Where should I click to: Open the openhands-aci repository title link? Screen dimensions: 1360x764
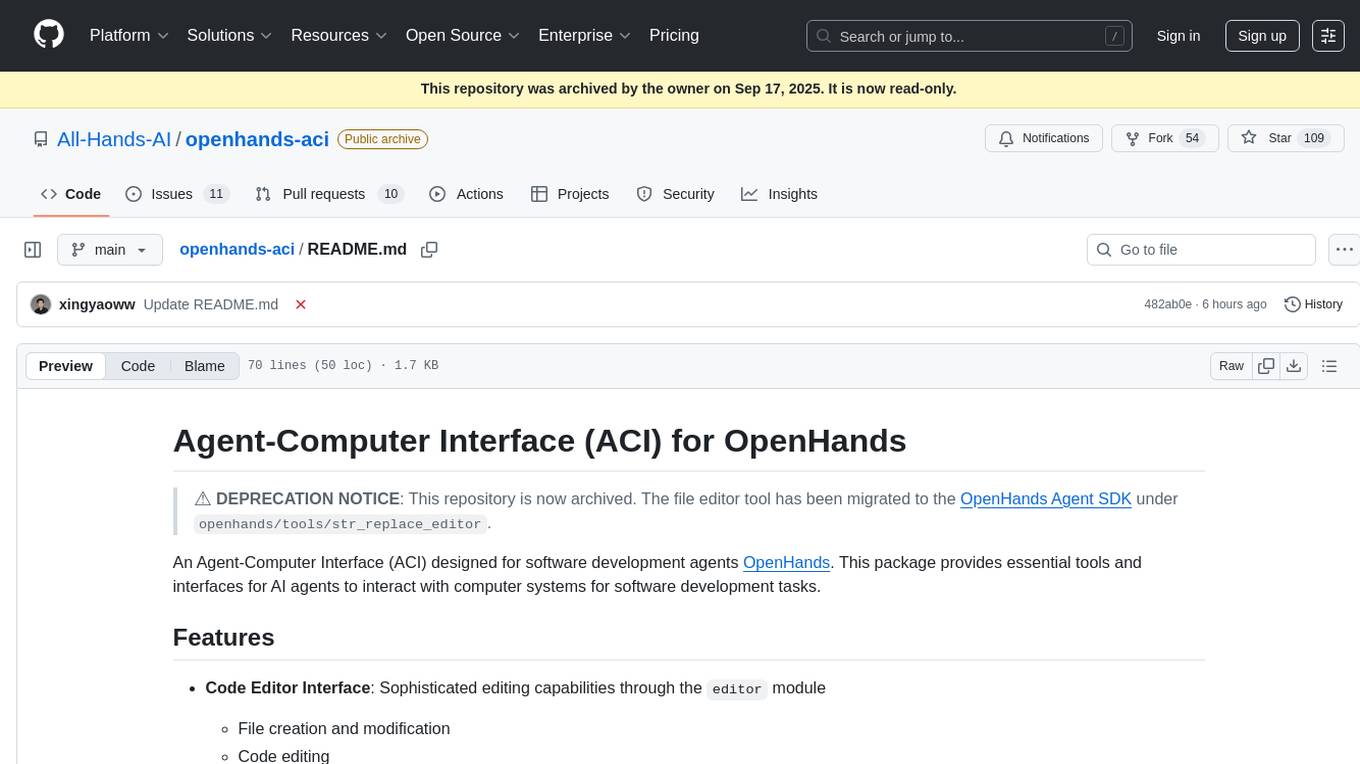click(x=257, y=139)
